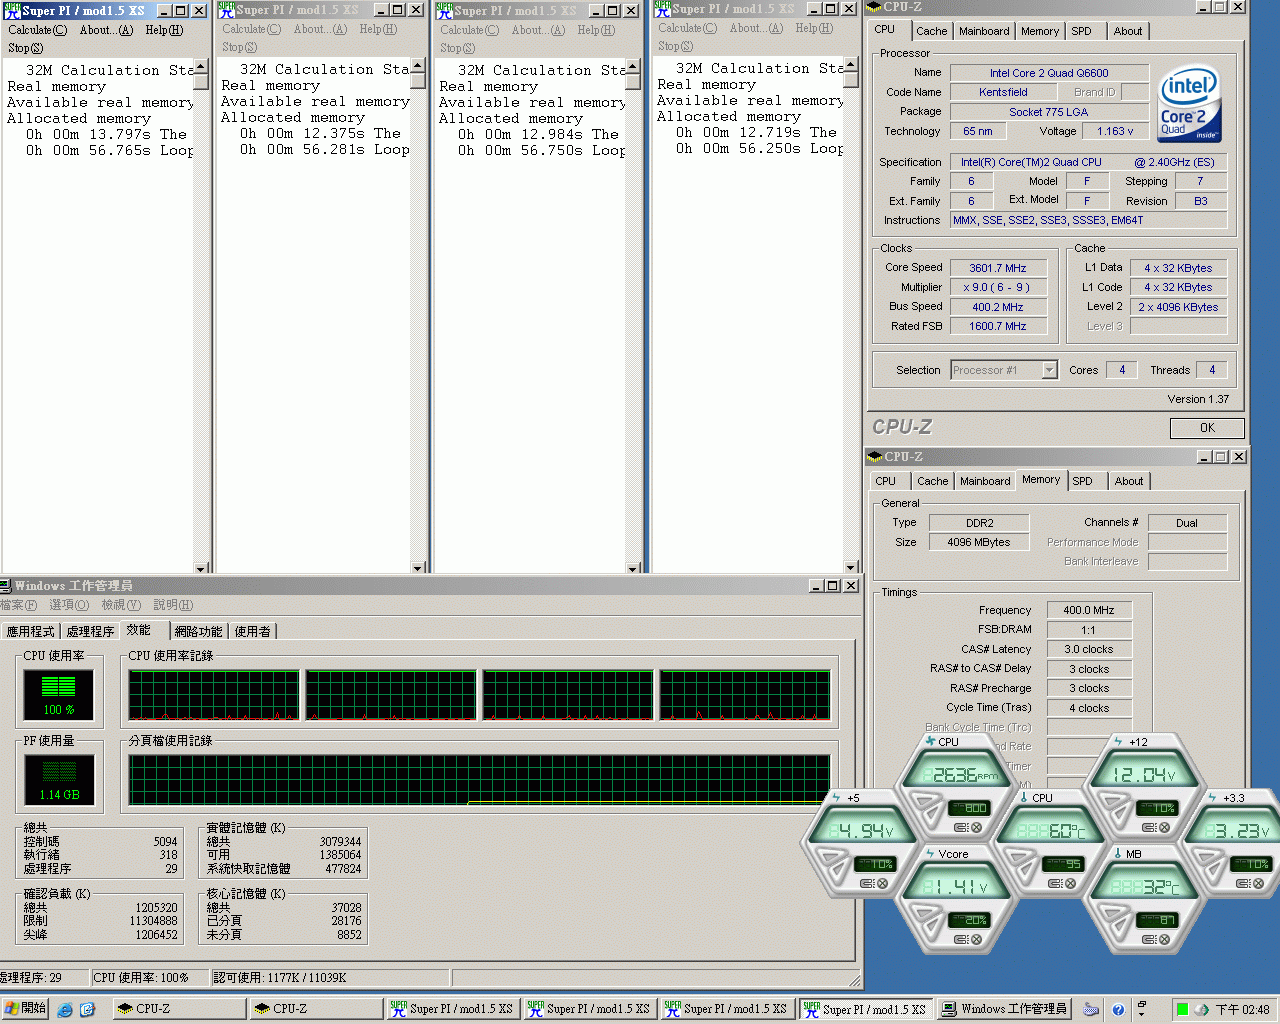Open Internet Explorer from quick launch
1280x1024 pixels.
click(x=65, y=1009)
